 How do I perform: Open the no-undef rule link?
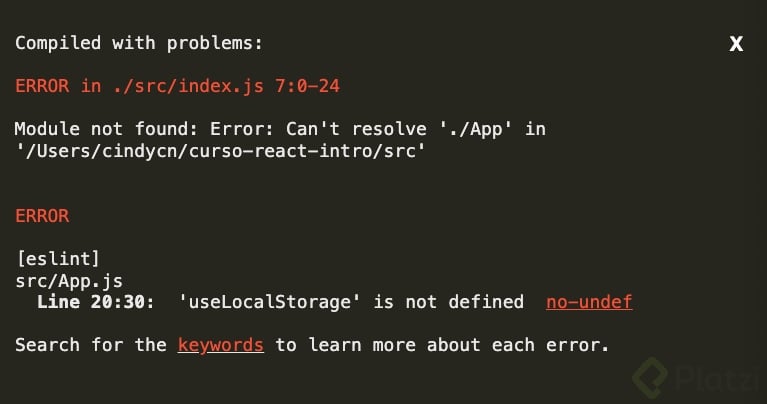click(x=589, y=301)
